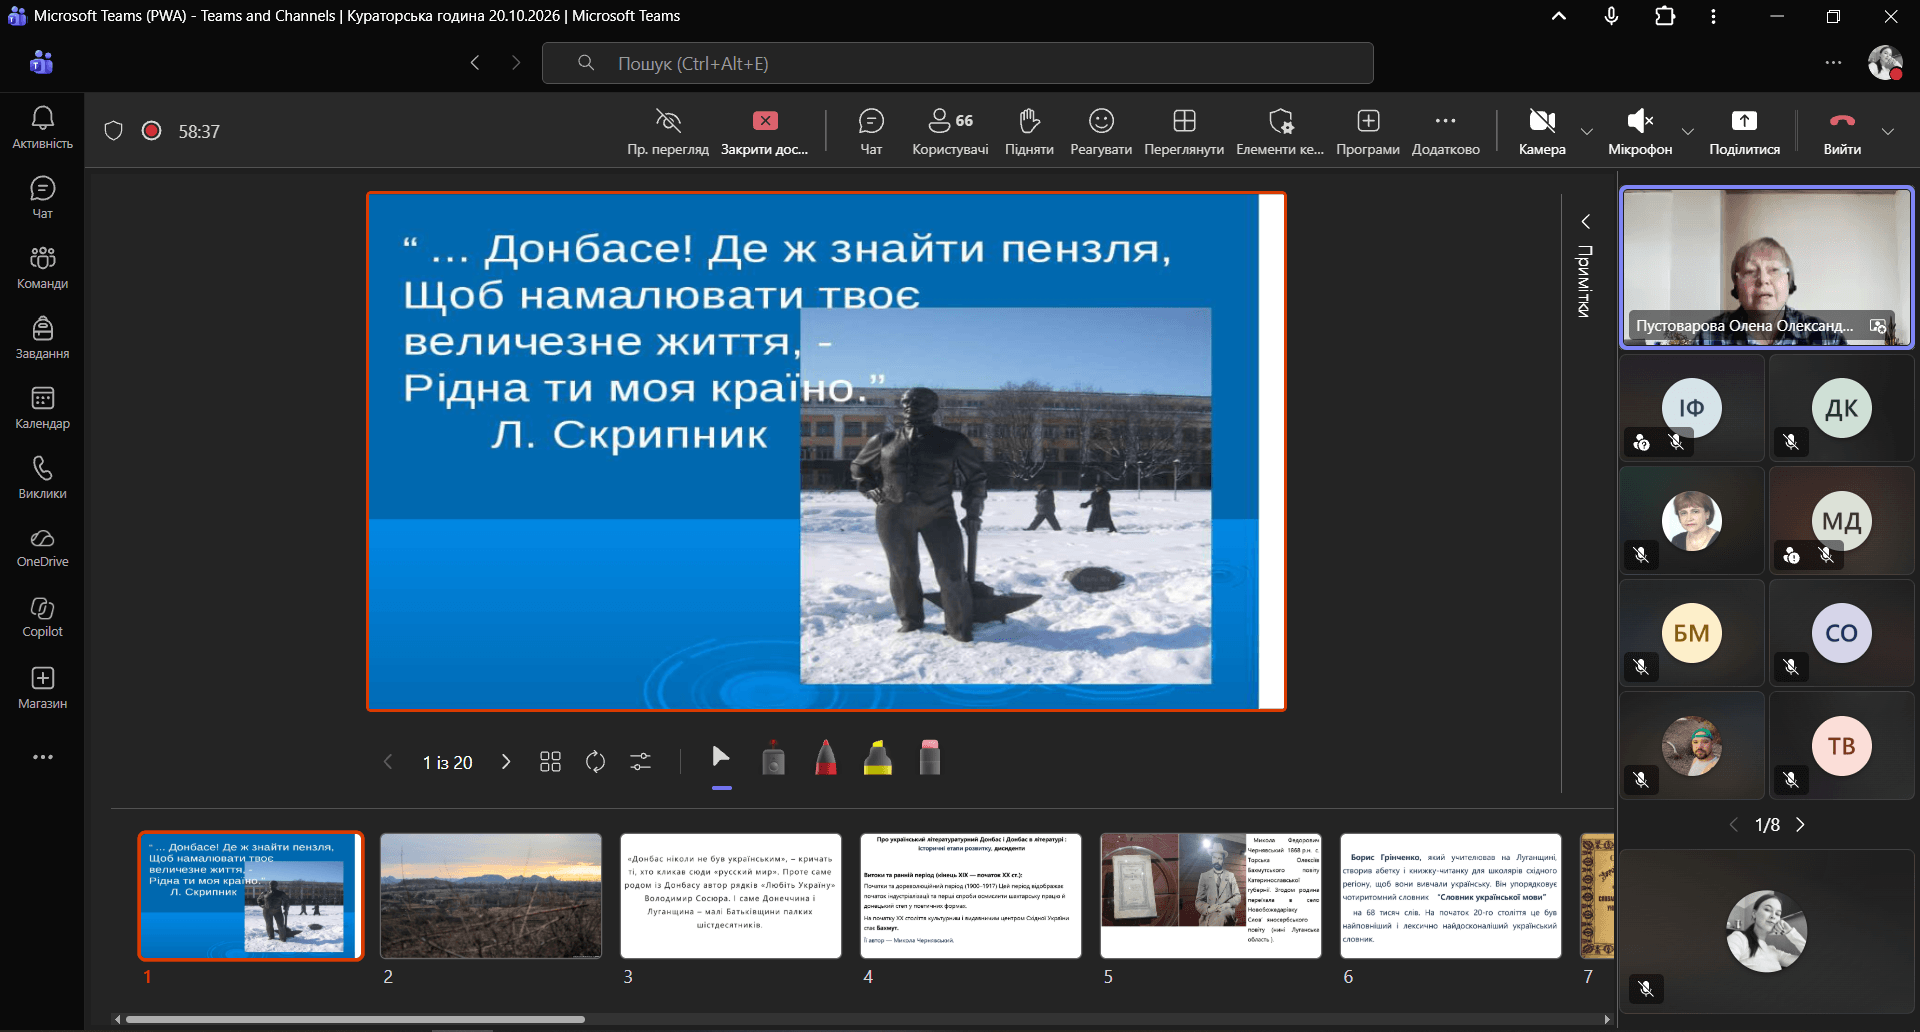Stop presenting with Закрити доступ

(765, 132)
